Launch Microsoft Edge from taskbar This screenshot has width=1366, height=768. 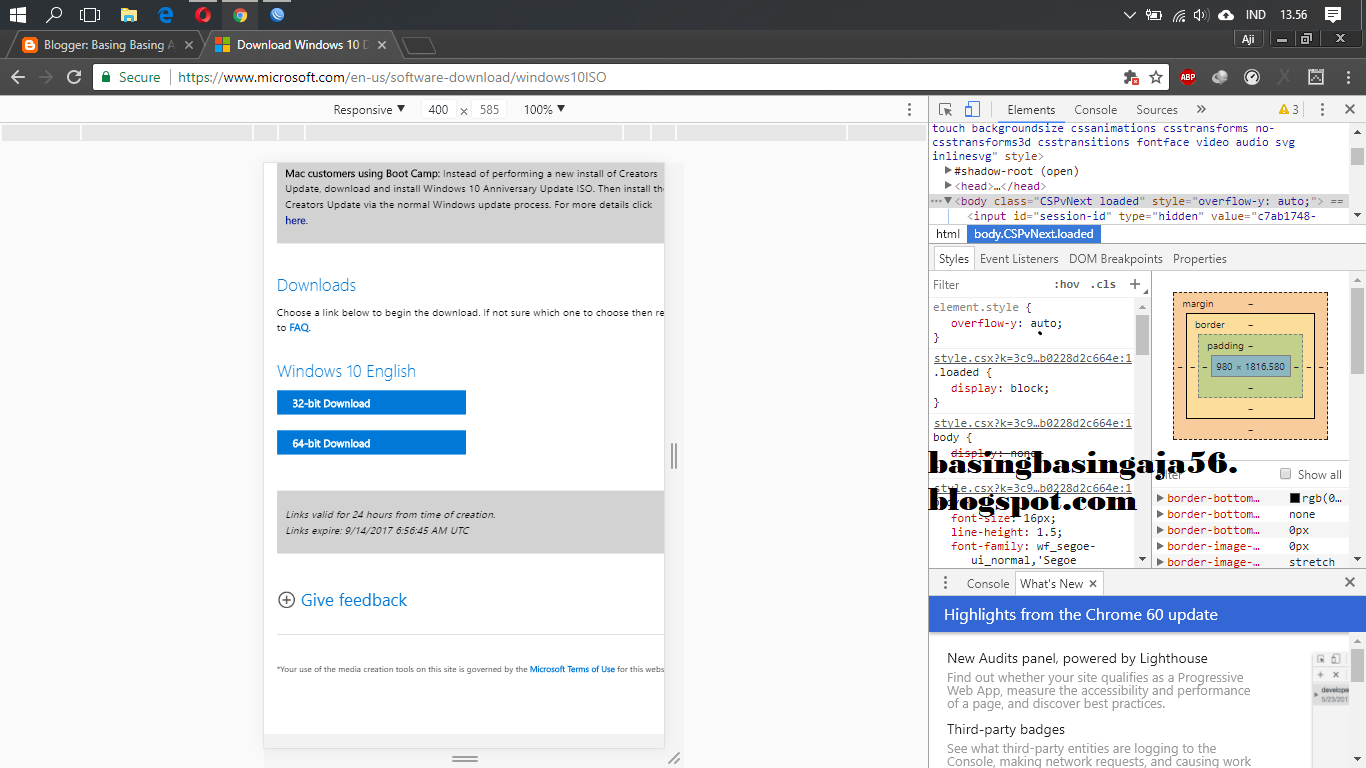[x=165, y=15]
